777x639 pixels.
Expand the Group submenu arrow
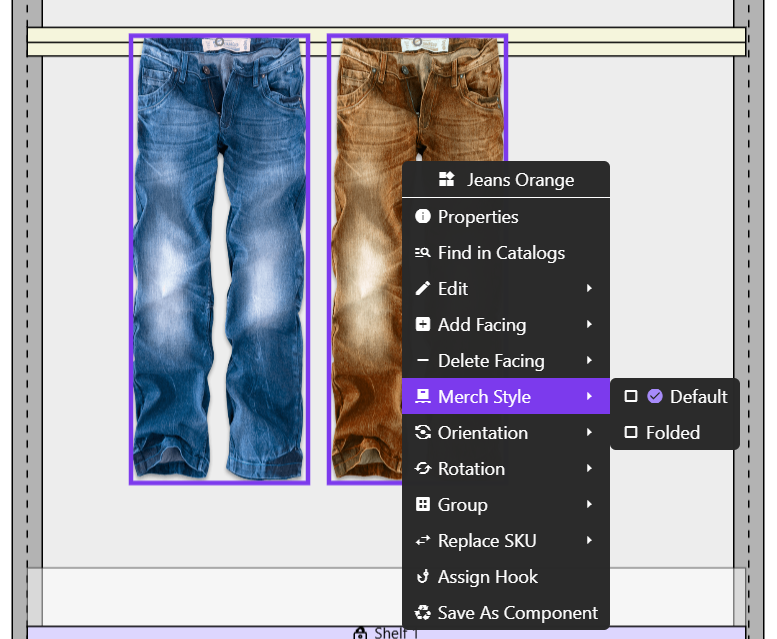tap(590, 505)
